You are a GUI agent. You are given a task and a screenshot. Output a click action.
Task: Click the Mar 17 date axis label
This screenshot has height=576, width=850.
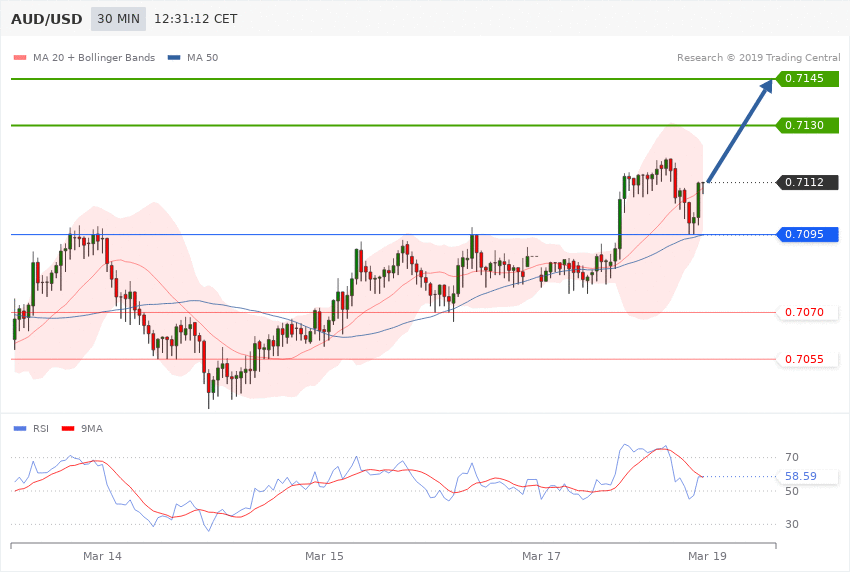coord(541,556)
